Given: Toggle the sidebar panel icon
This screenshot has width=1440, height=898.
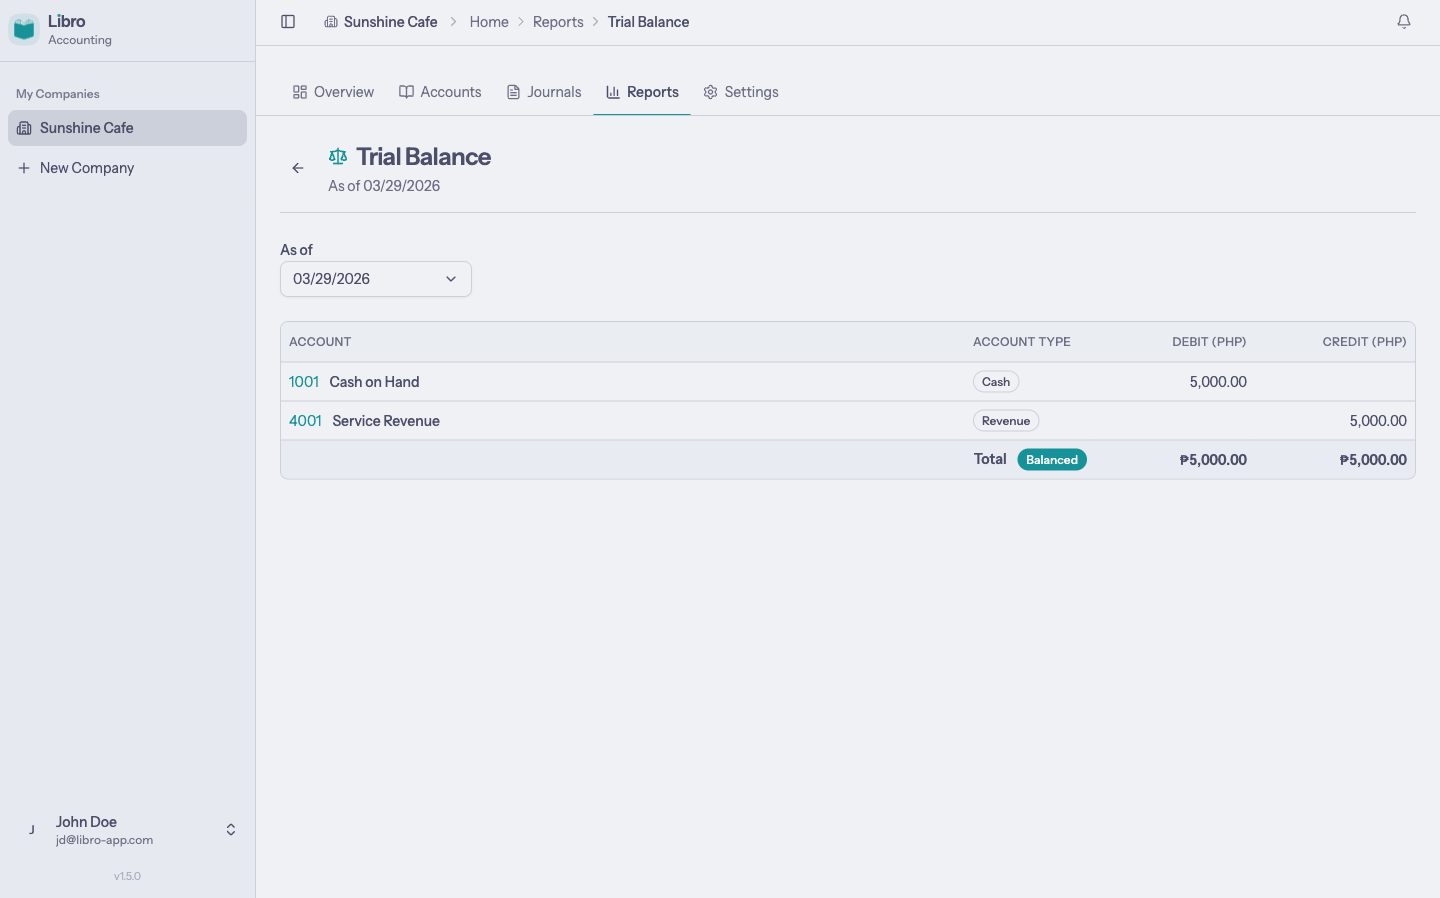Looking at the screenshot, I should [x=288, y=21].
